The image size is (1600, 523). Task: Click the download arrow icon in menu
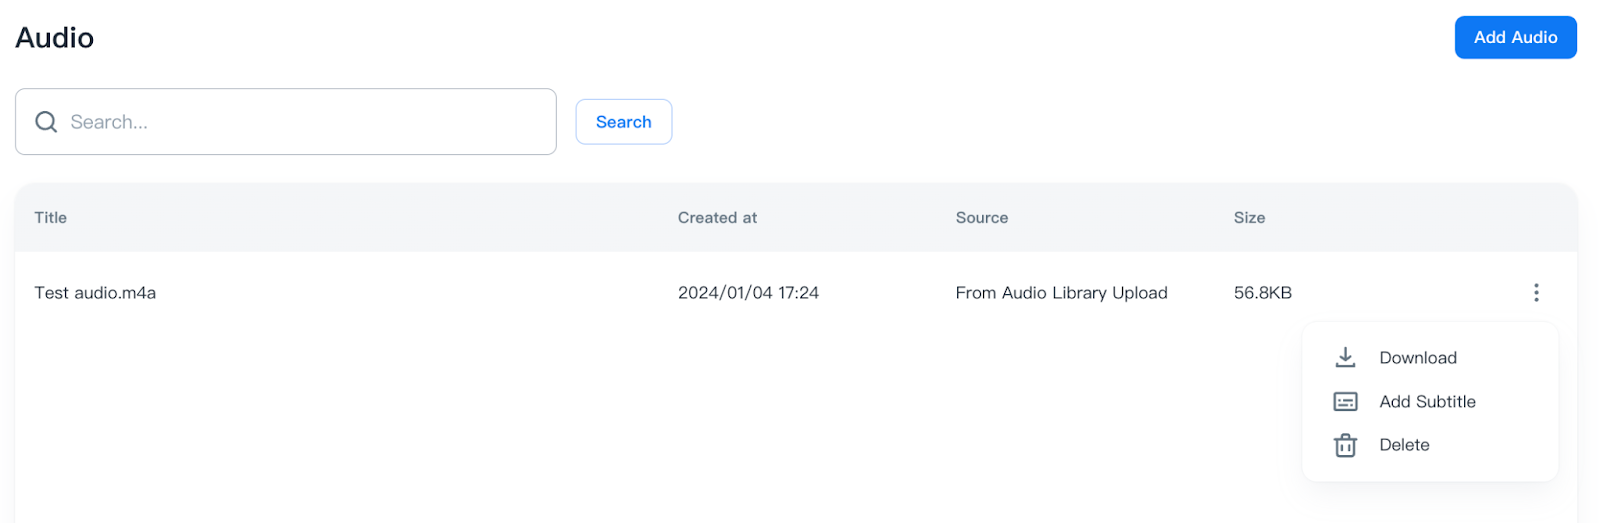[x=1345, y=357]
